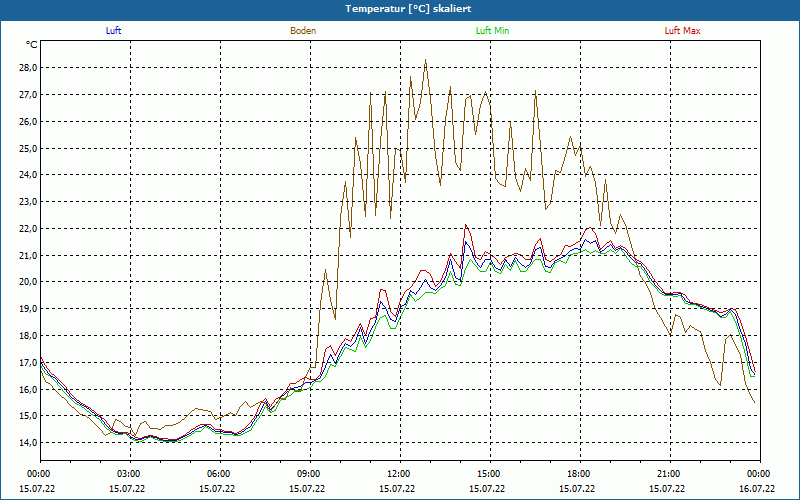Click the highest peak of the brown Boden curve
This screenshot has width=800, height=500.
click(426, 60)
